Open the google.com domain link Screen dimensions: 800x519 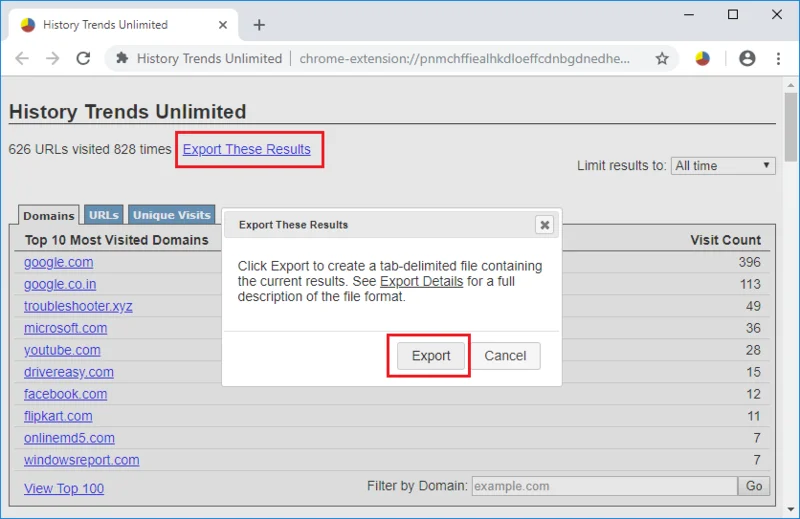[59, 262]
